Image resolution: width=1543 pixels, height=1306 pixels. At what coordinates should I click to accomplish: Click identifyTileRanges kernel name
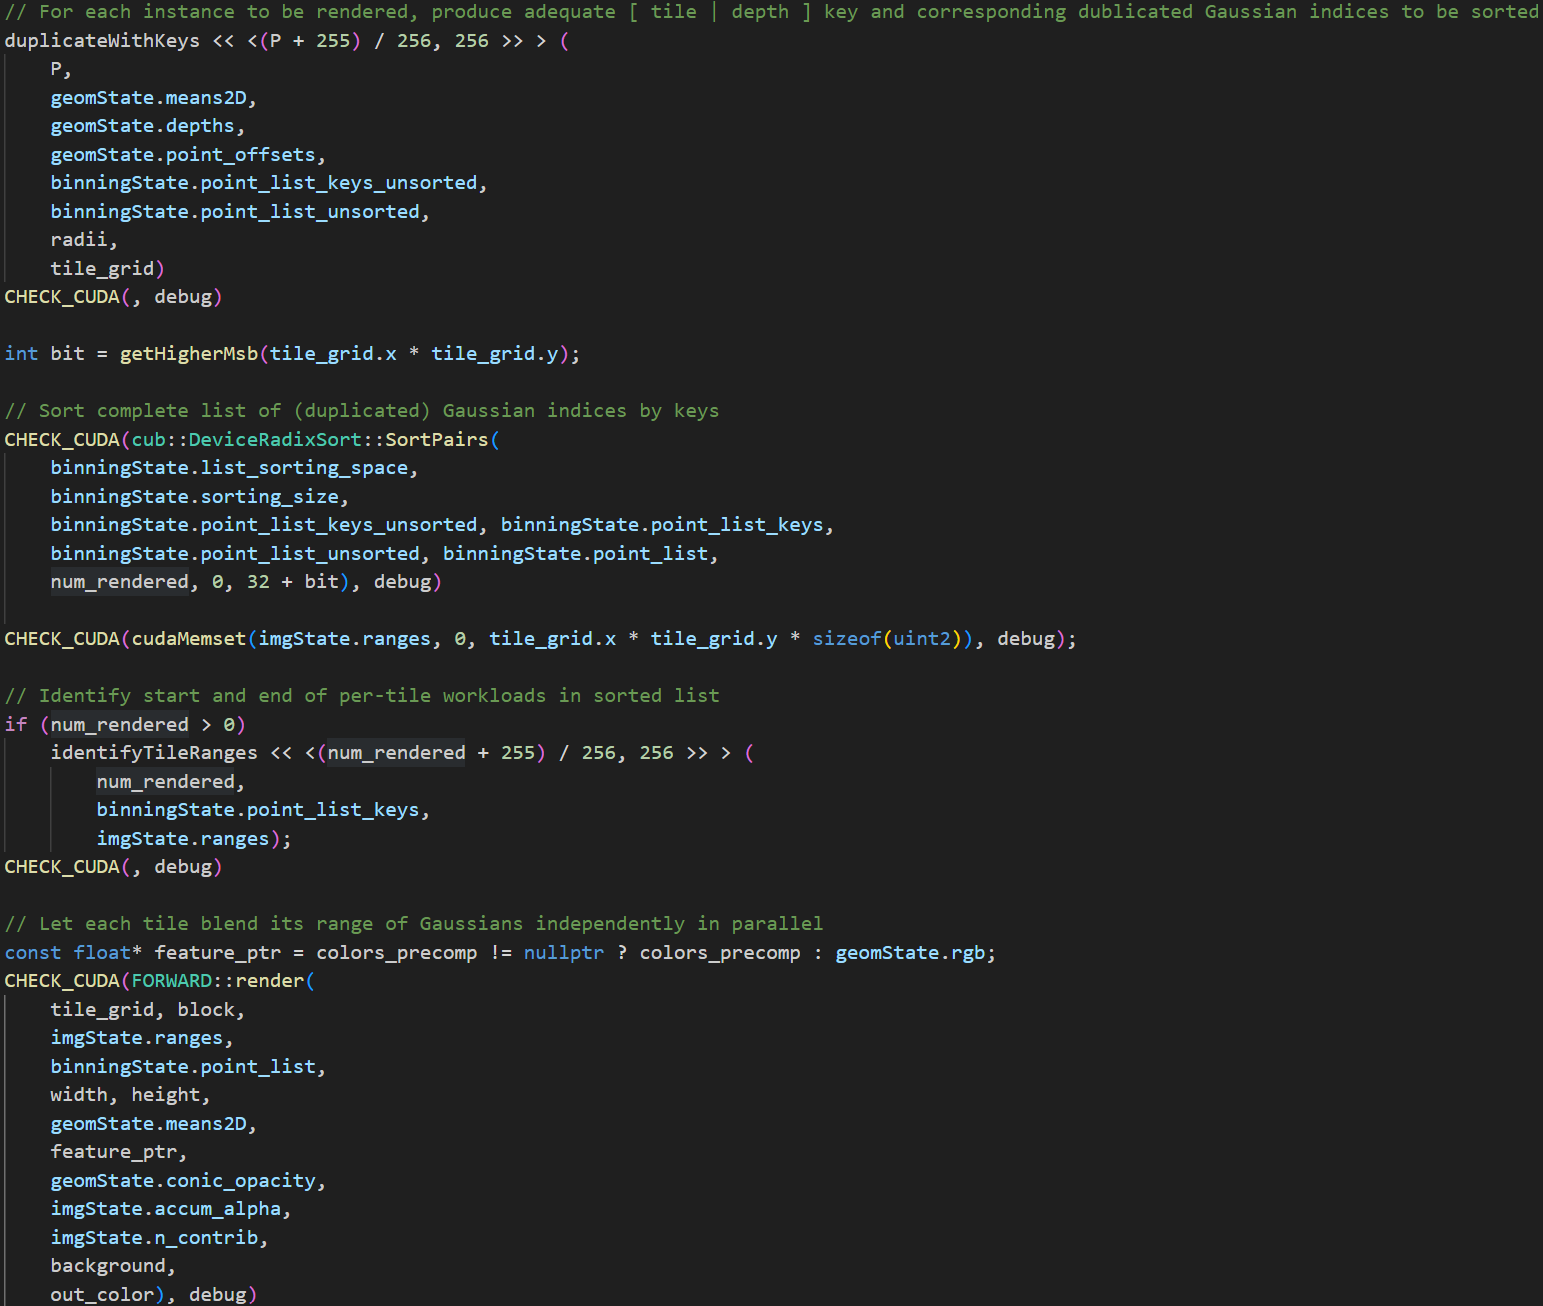point(154,753)
